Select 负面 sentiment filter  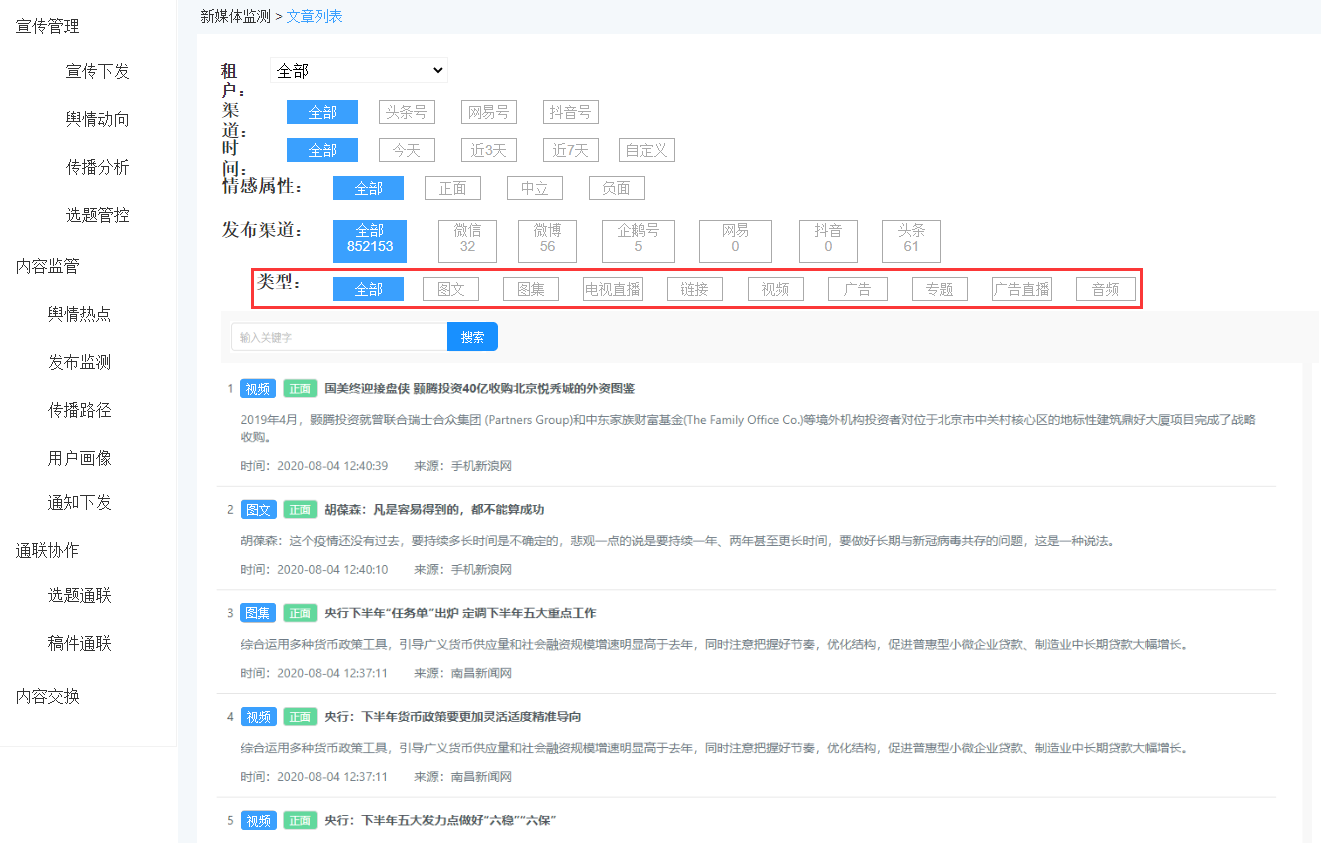616,188
